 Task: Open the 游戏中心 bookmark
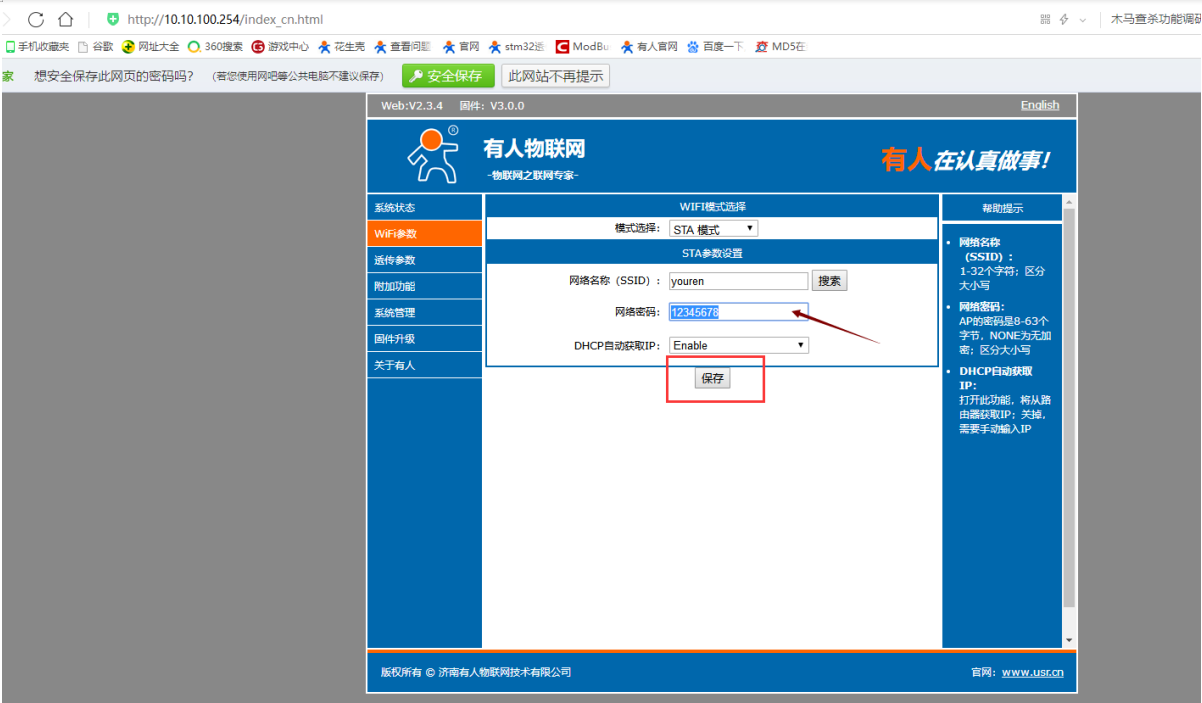[281, 46]
